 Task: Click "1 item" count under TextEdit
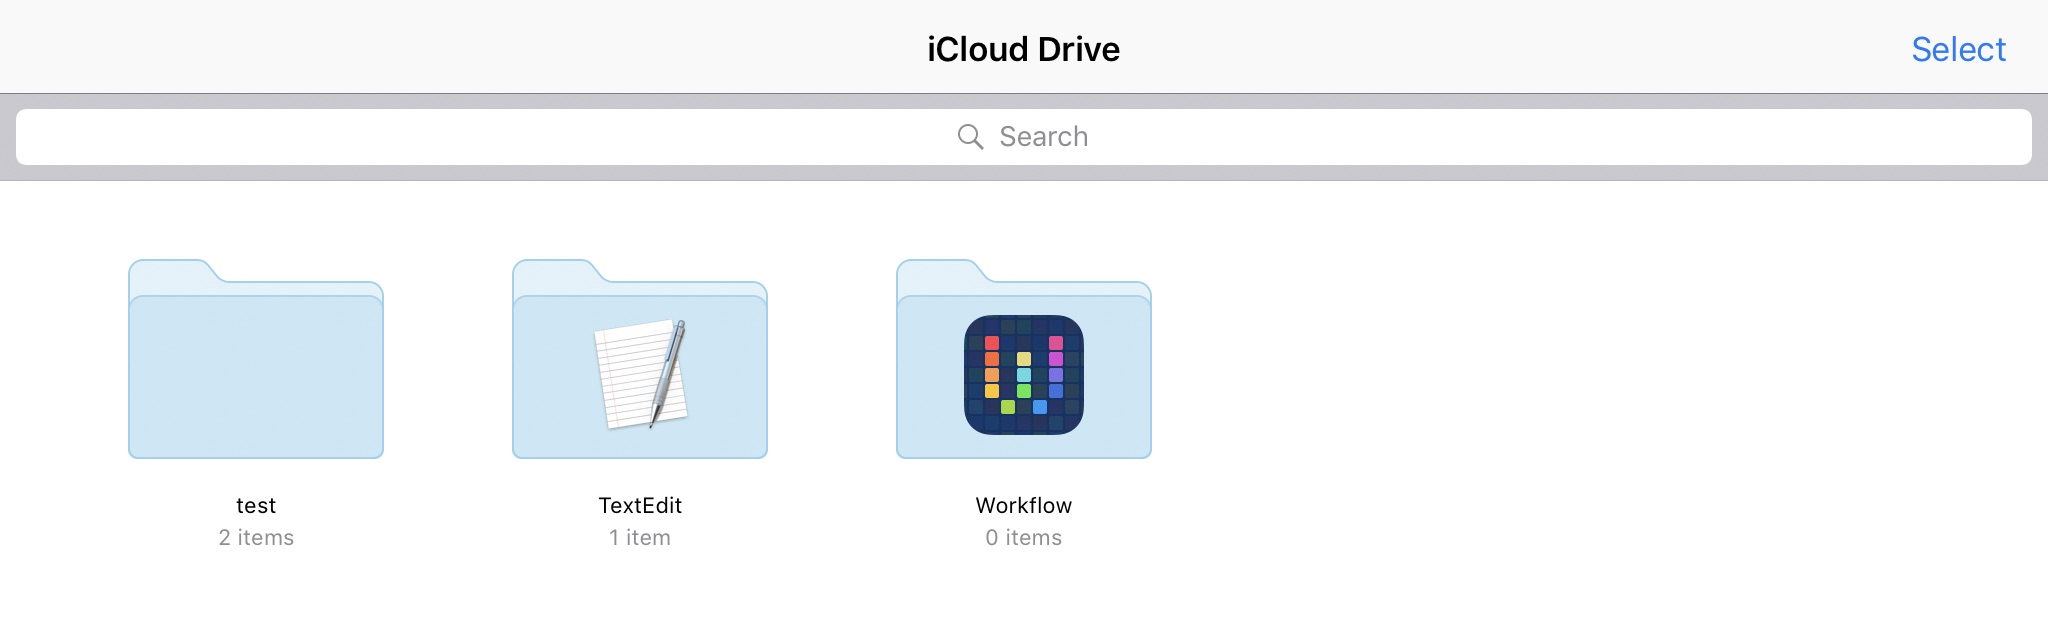coord(640,538)
